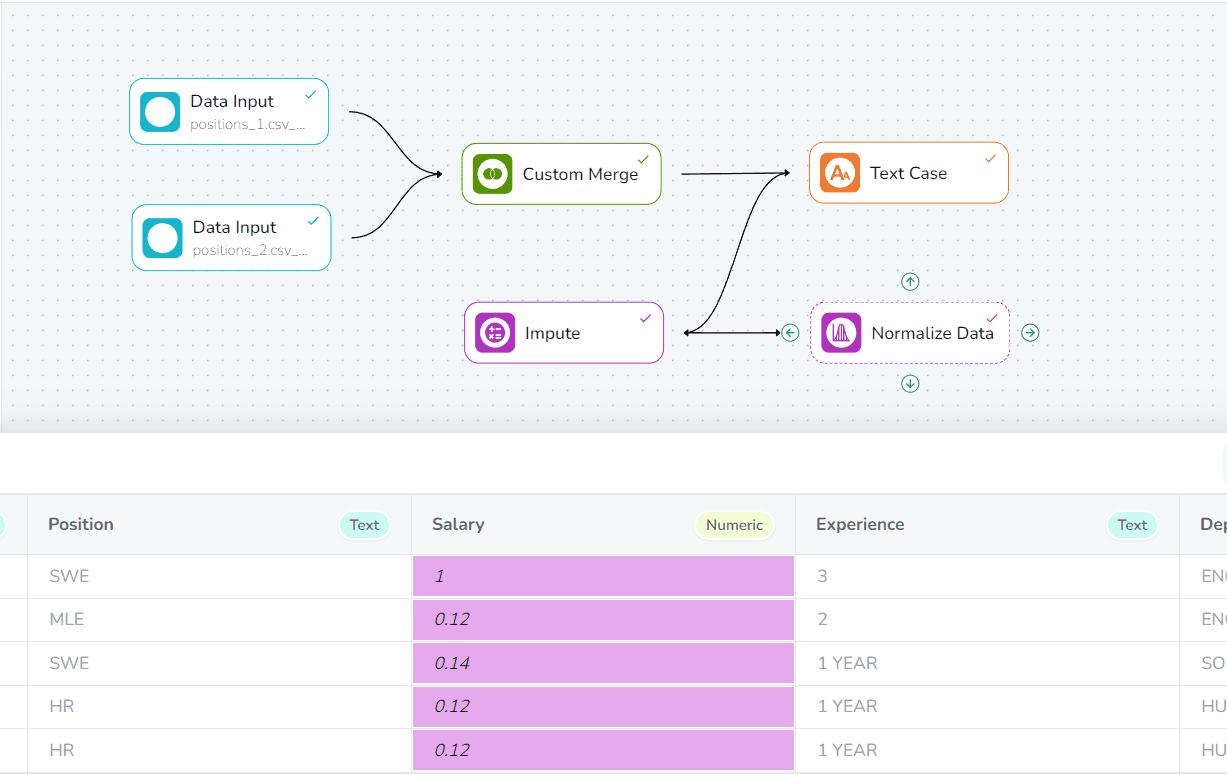Image resolution: width=1227 pixels, height=775 pixels.
Task: Click the Custom Merge node icon
Action: (492, 173)
